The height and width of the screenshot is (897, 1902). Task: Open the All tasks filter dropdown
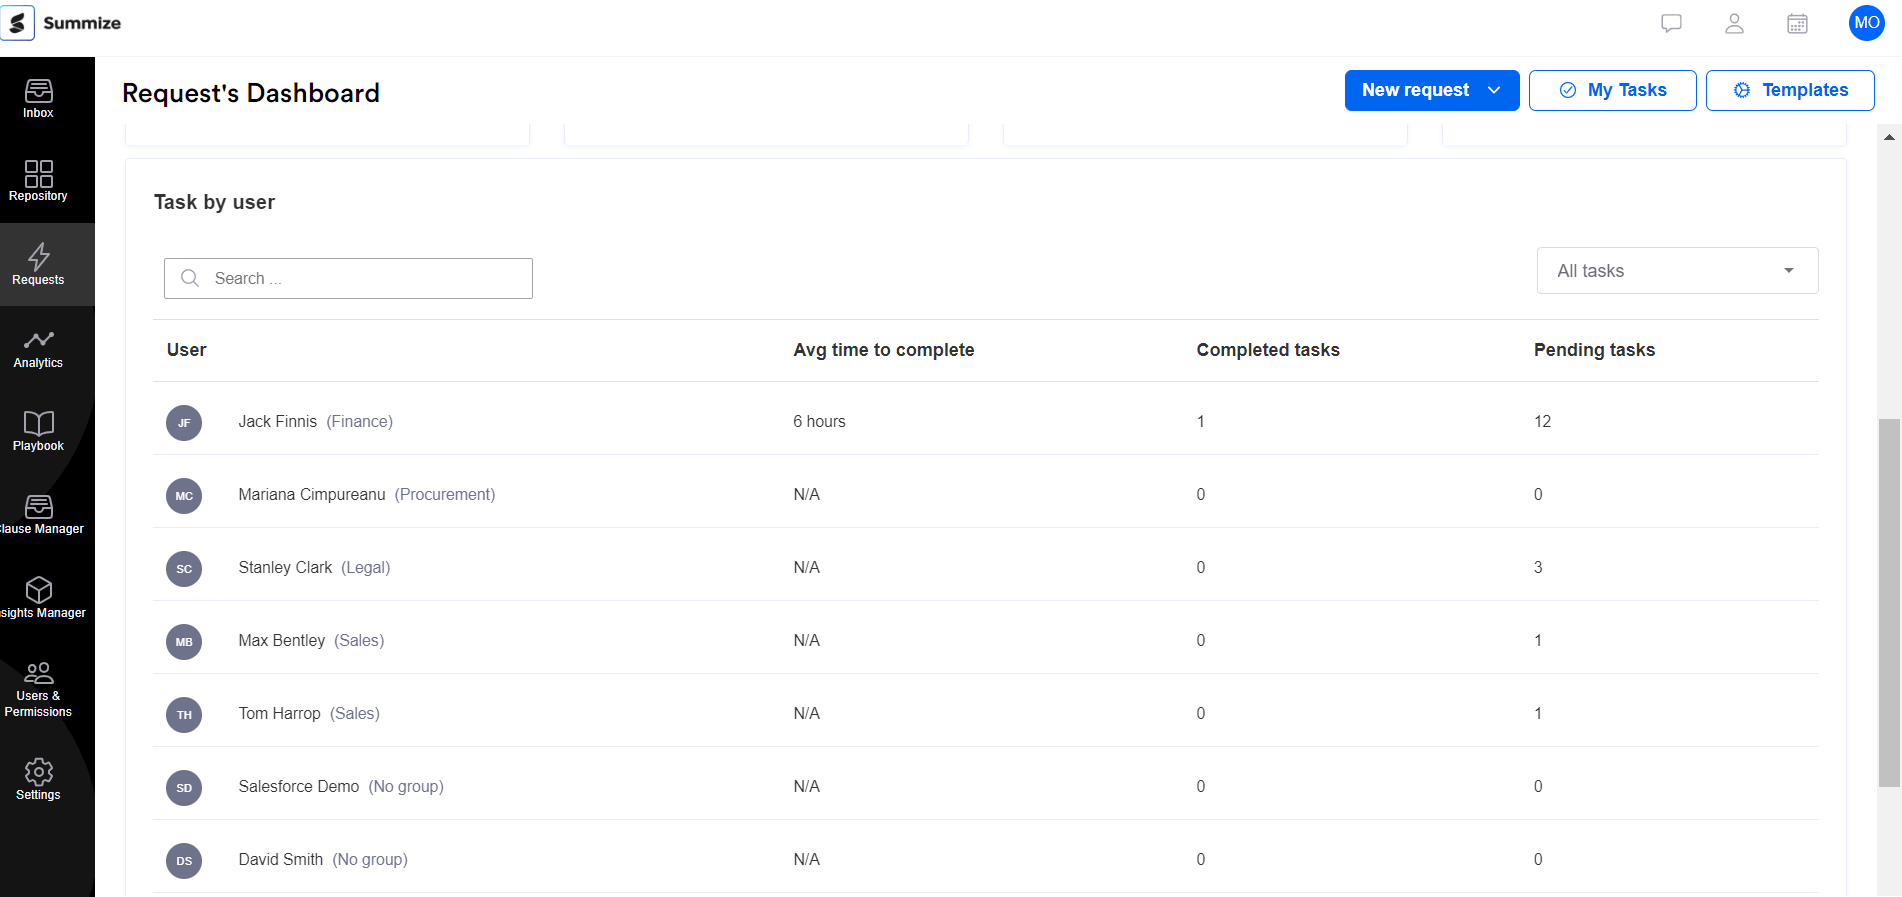click(1677, 271)
